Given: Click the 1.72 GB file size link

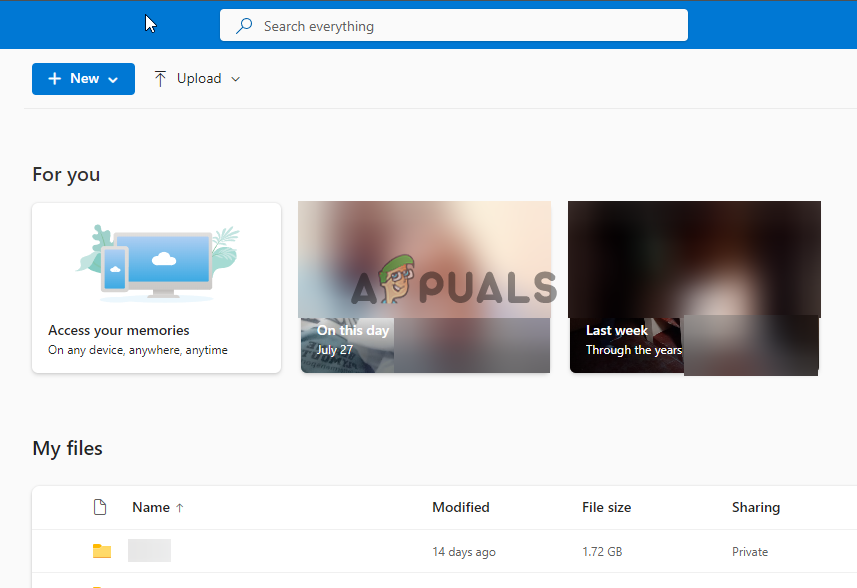Looking at the screenshot, I should [602, 551].
